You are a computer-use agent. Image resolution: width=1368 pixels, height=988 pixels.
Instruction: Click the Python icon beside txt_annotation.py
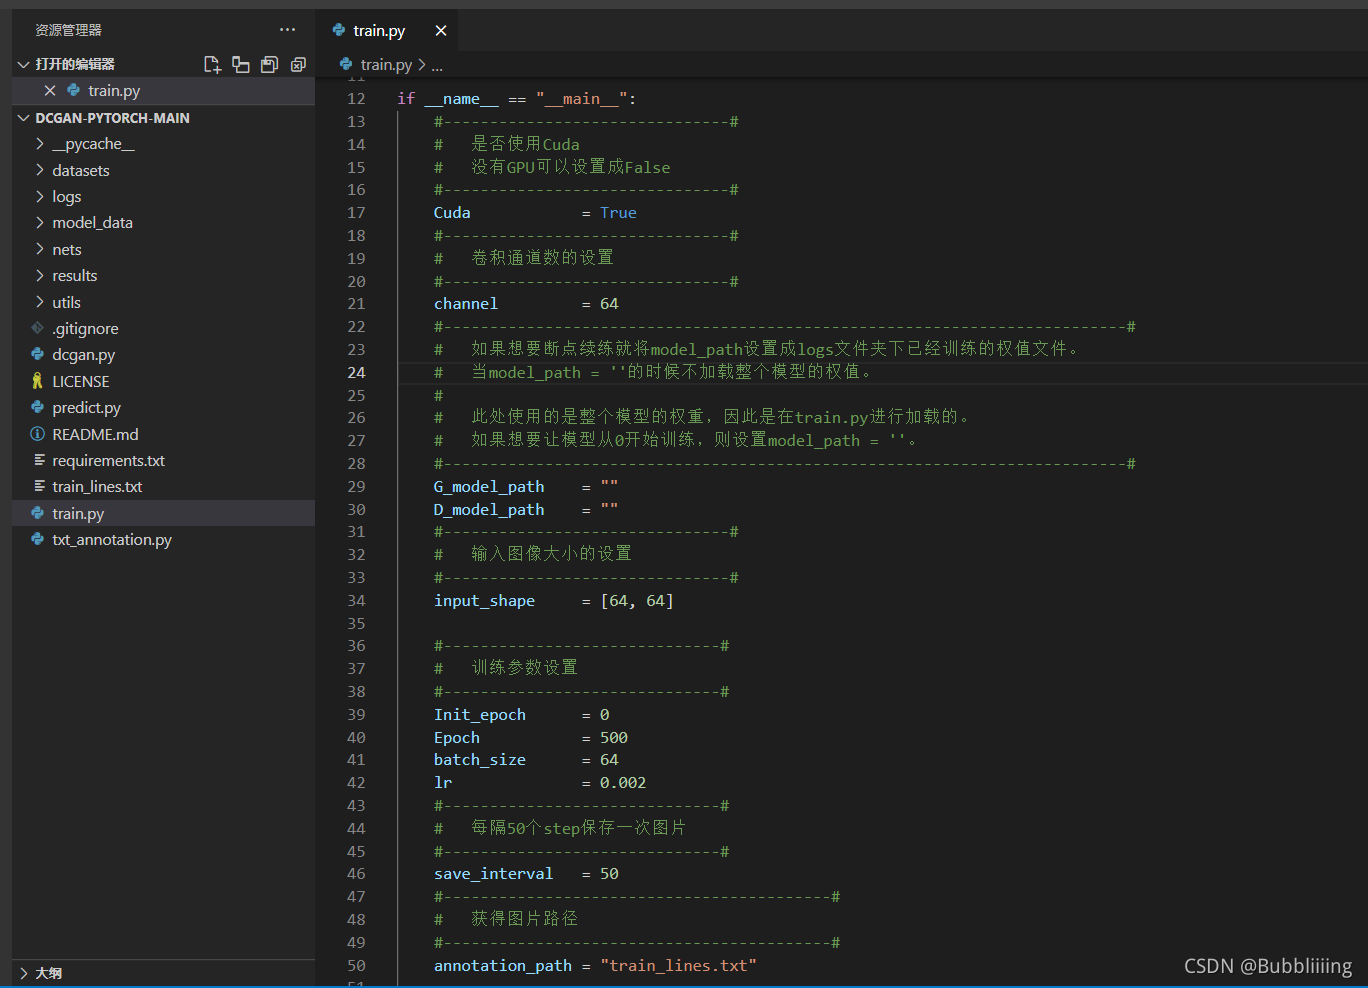point(38,539)
